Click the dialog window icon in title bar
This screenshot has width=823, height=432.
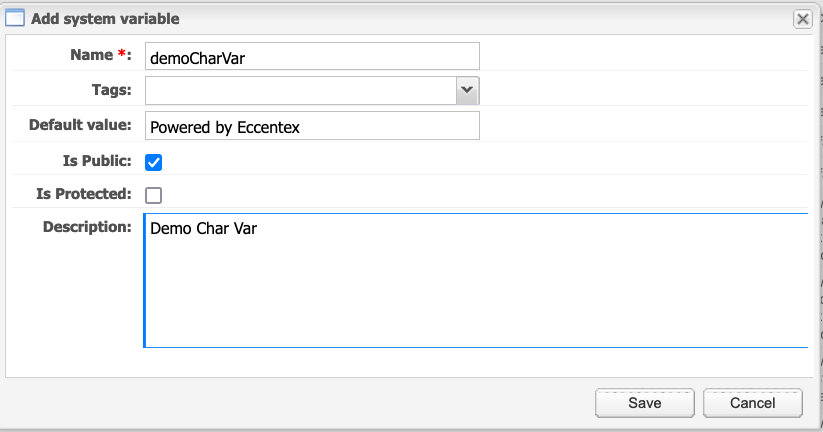pyautogui.click(x=15, y=18)
